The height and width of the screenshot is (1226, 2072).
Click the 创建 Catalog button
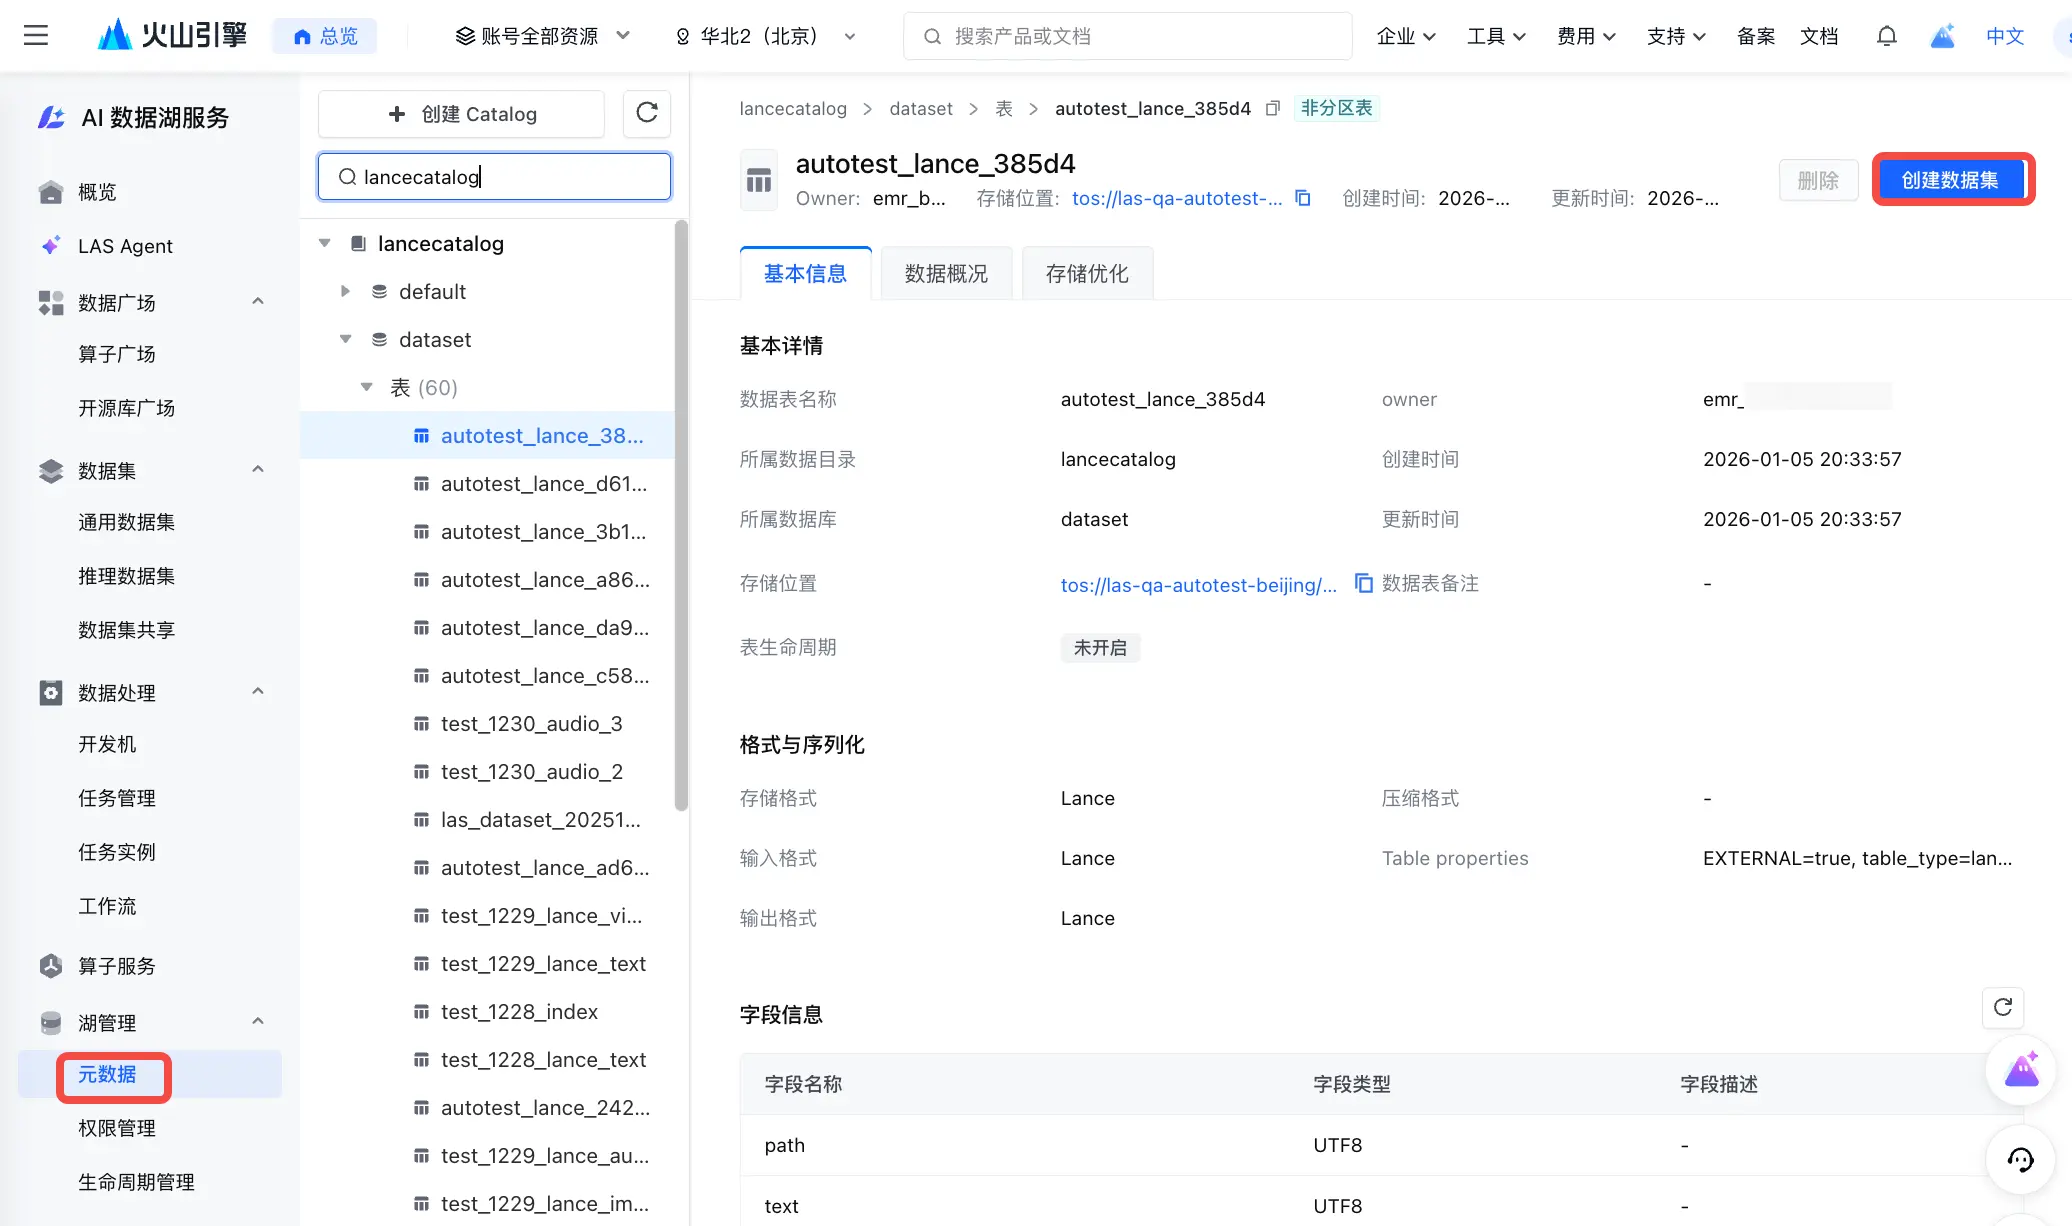click(x=461, y=114)
